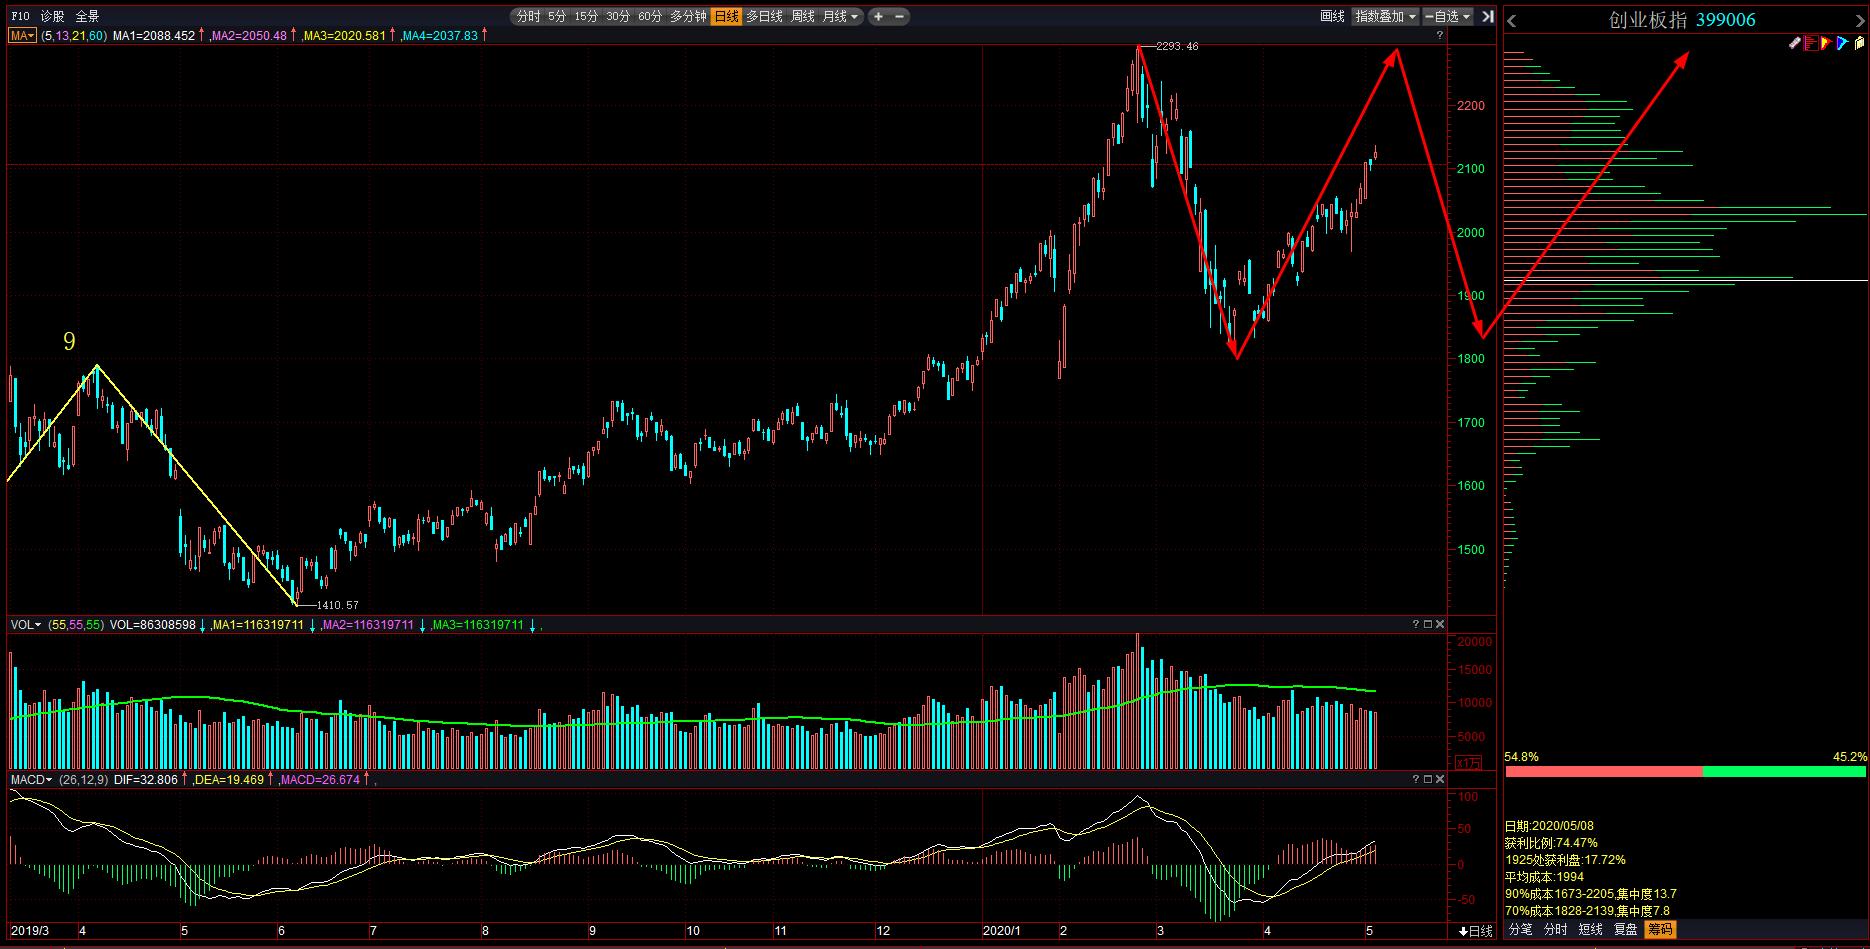
Task: Click the high price label 2293.46
Action: [x=1177, y=46]
